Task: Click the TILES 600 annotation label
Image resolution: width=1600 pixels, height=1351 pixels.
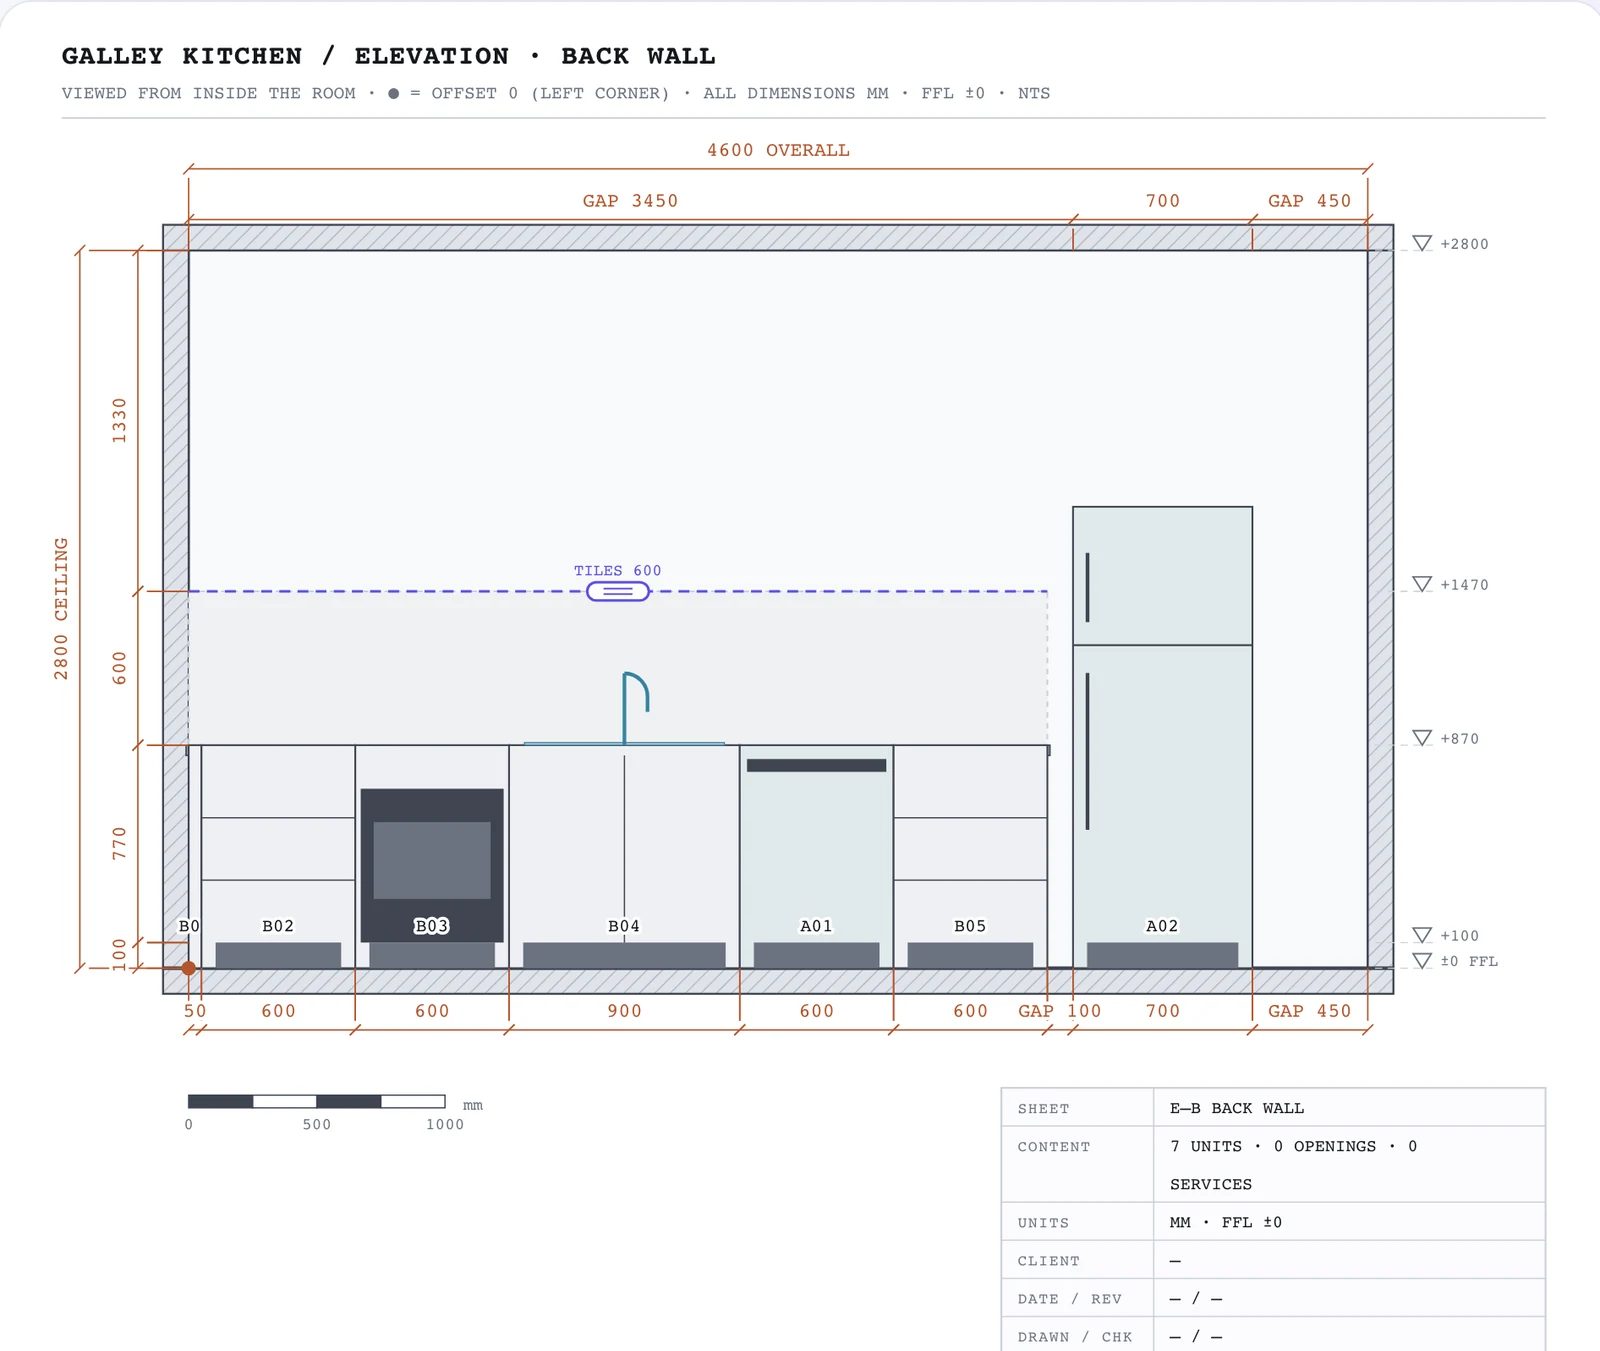Action: click(x=617, y=570)
